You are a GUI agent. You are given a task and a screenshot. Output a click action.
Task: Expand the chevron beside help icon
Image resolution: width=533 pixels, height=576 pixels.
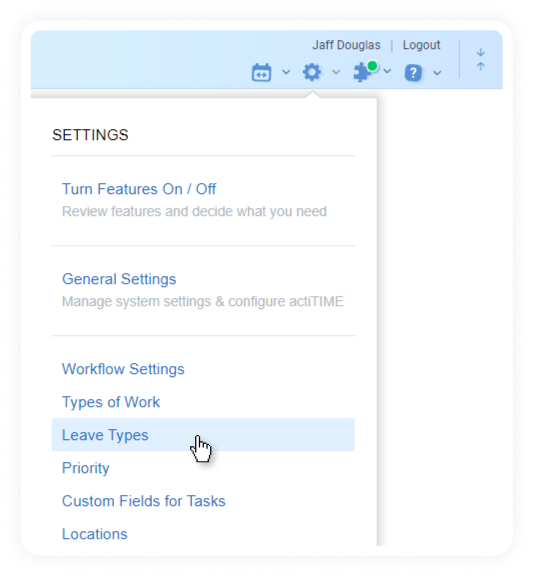[x=437, y=73]
